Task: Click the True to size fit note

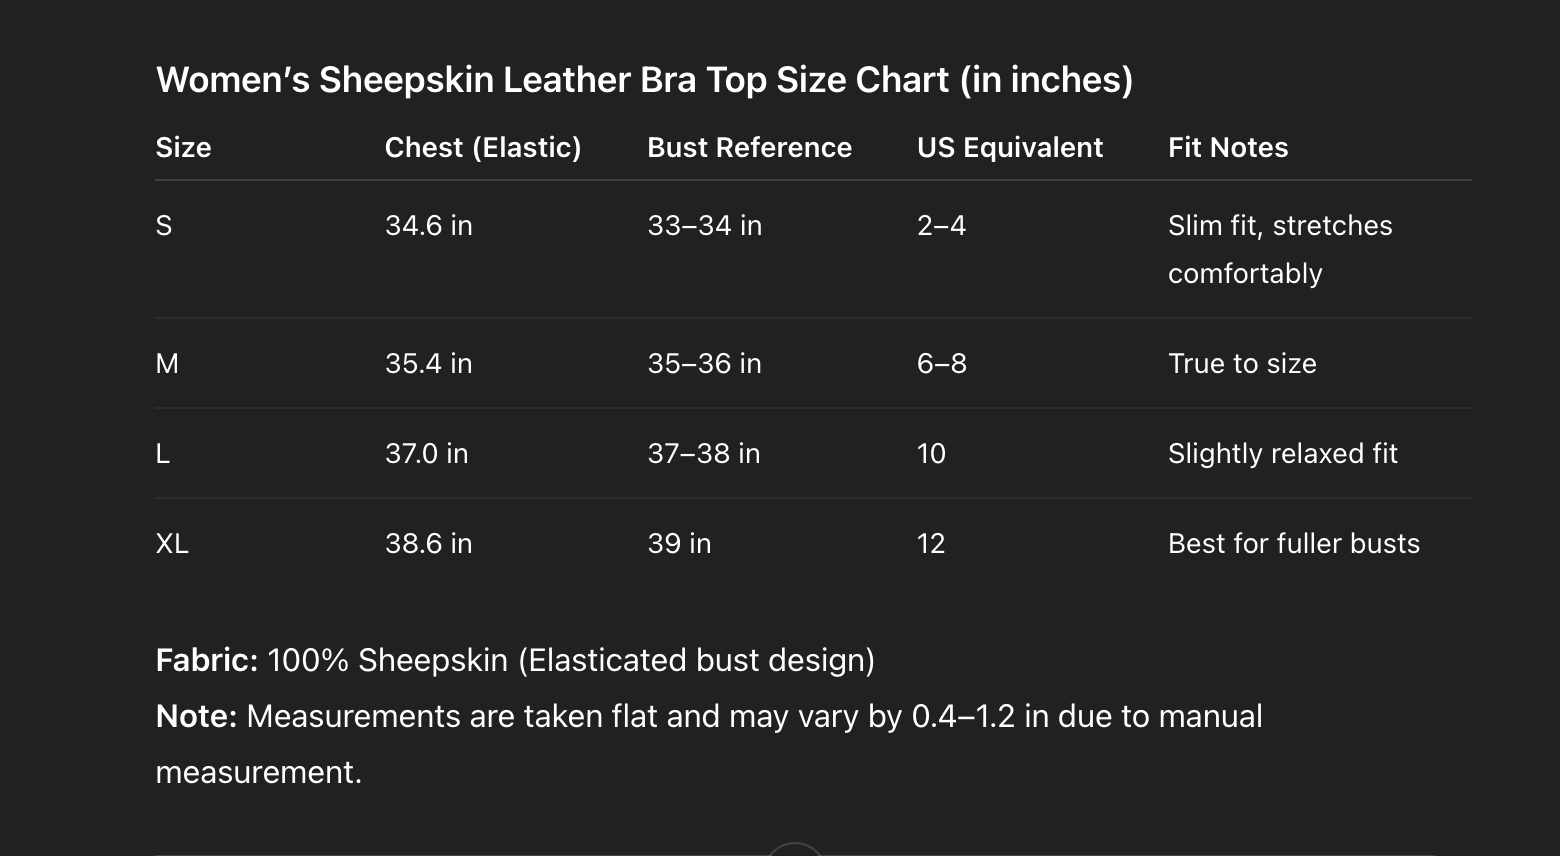Action: coord(1241,364)
